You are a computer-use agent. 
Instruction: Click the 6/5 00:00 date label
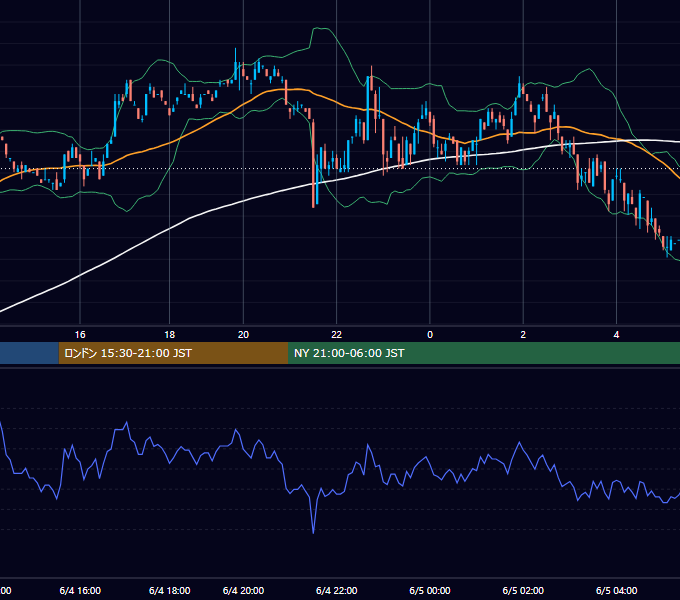[x=430, y=590]
